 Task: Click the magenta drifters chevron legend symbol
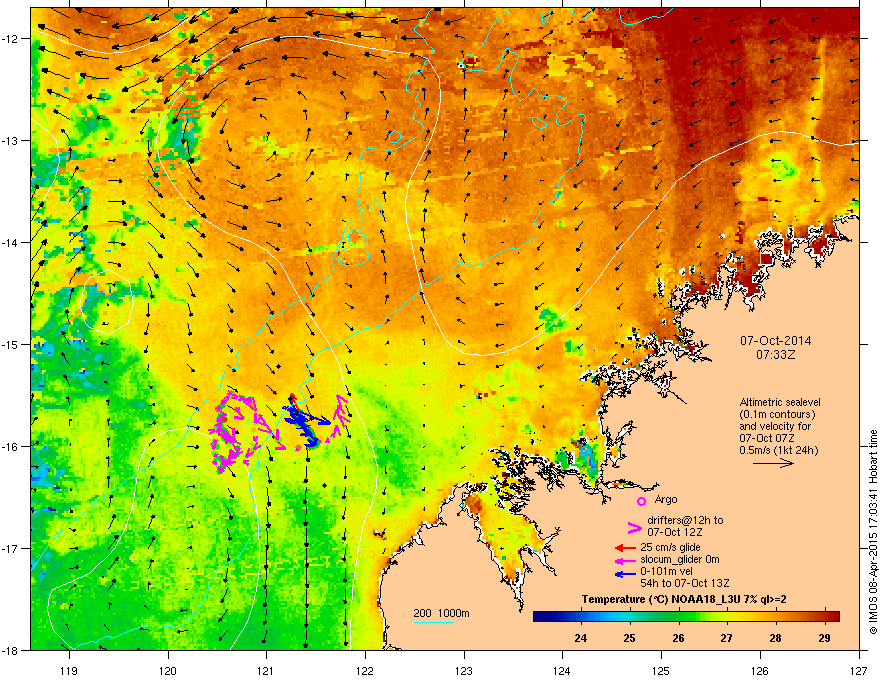[x=634, y=527]
